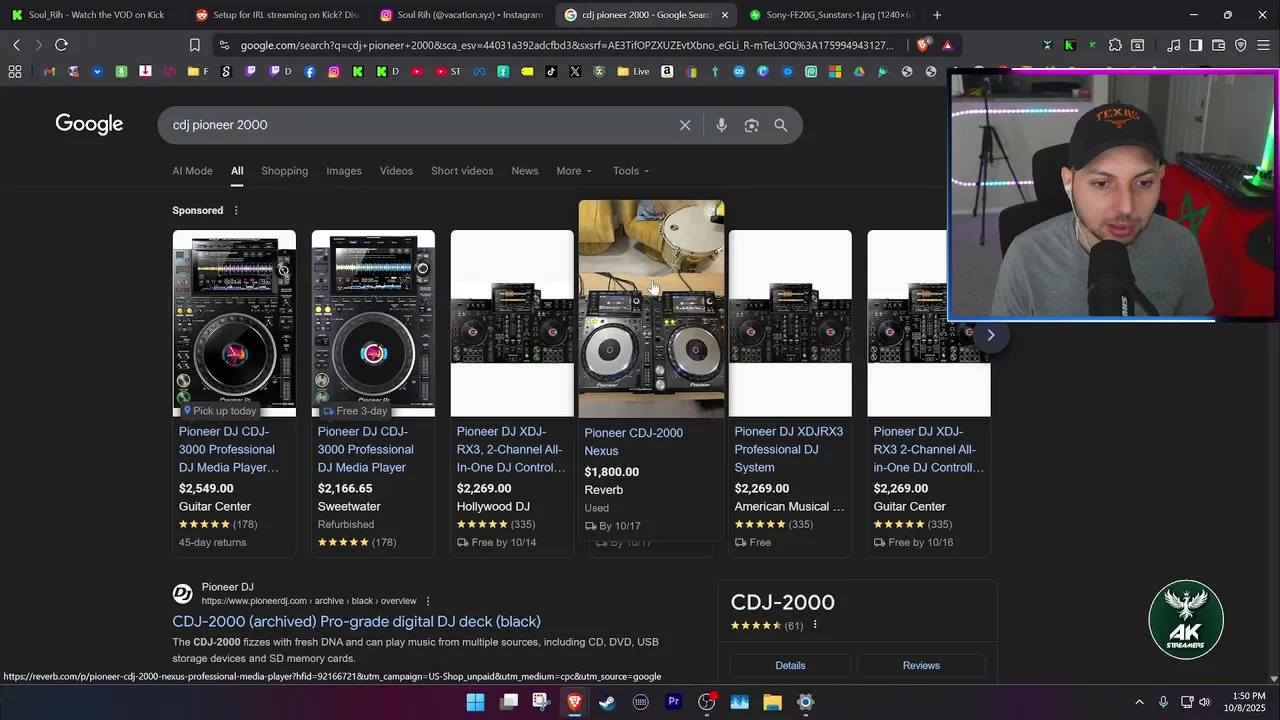Switch to the Setup for IRL streaming tab
The image size is (1280, 720).
276,15
